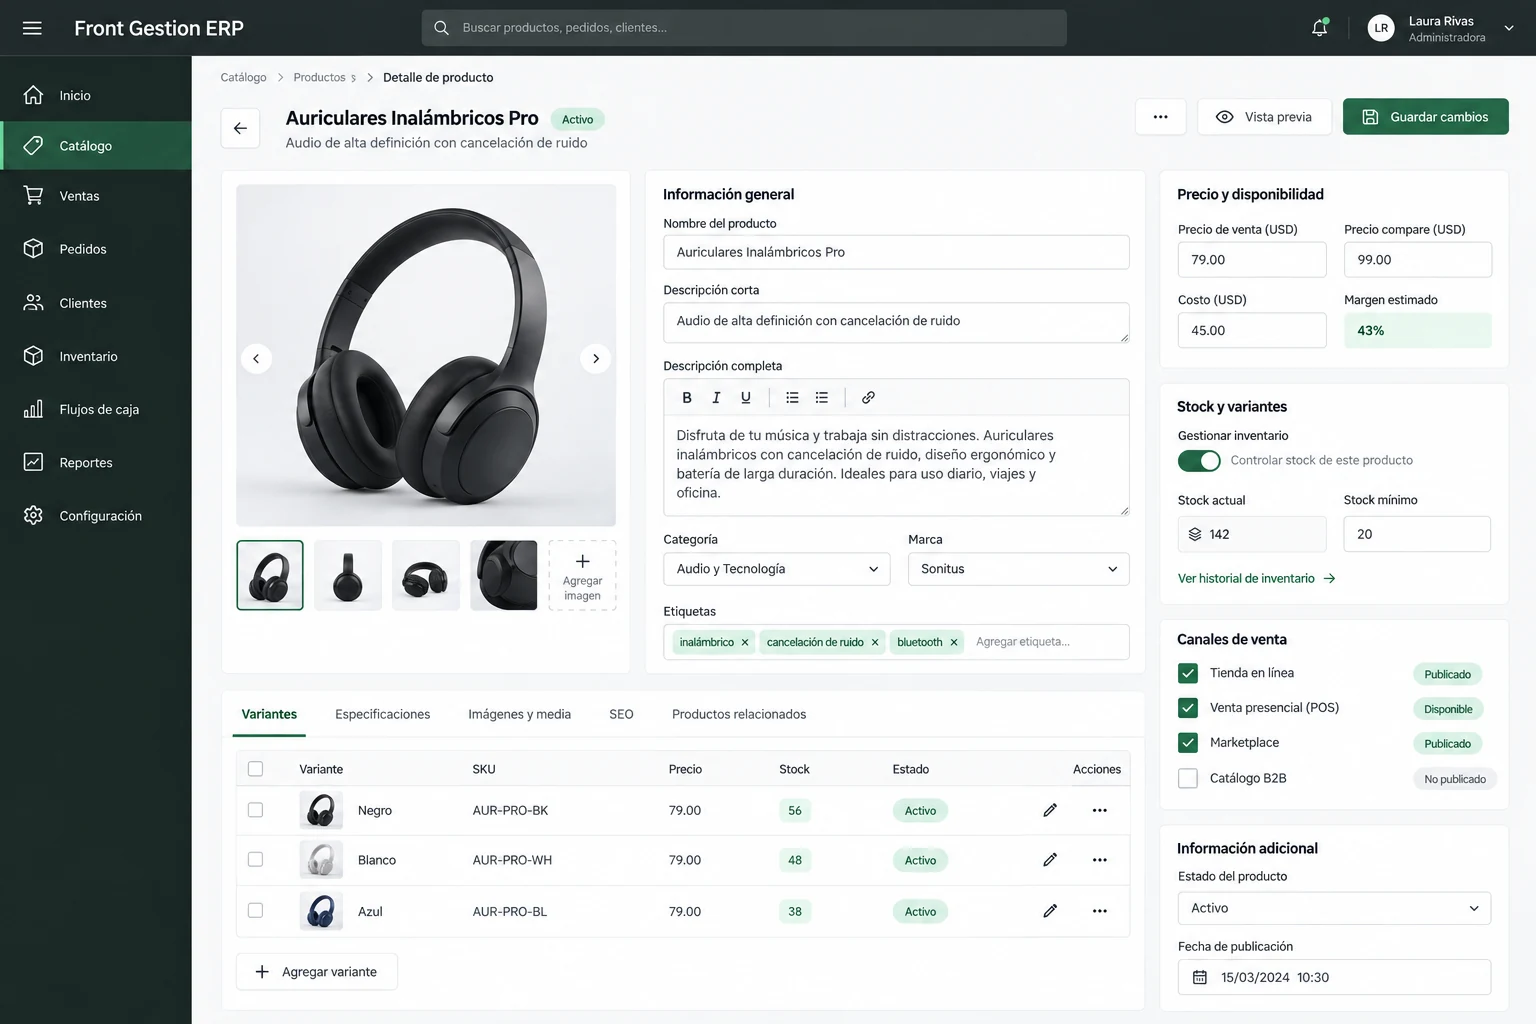Insert link in description editor
Screen dimensions: 1536x1024
pos(868,397)
